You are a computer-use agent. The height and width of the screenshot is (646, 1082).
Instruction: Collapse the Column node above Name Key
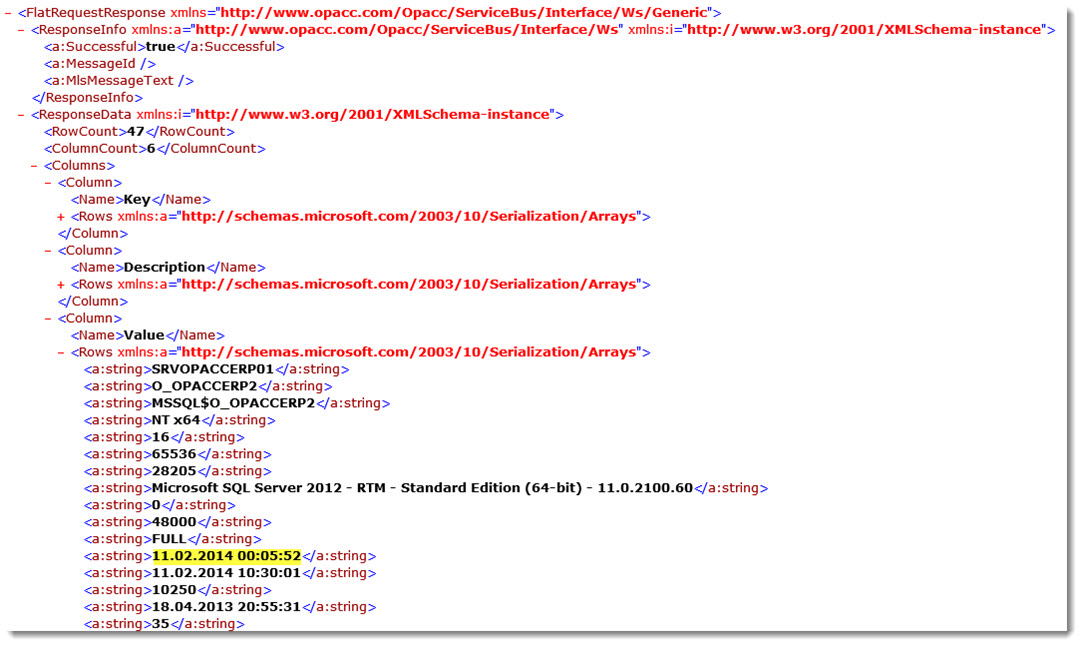point(48,182)
